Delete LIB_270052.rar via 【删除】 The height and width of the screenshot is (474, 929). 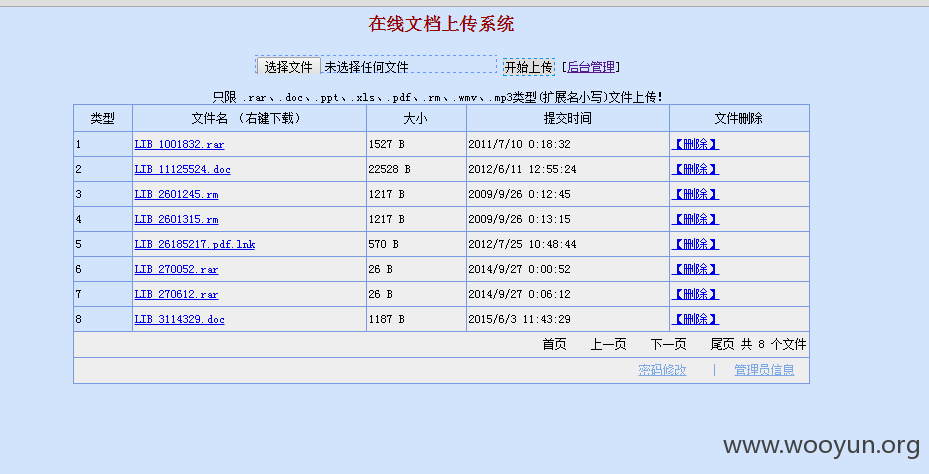[696, 269]
